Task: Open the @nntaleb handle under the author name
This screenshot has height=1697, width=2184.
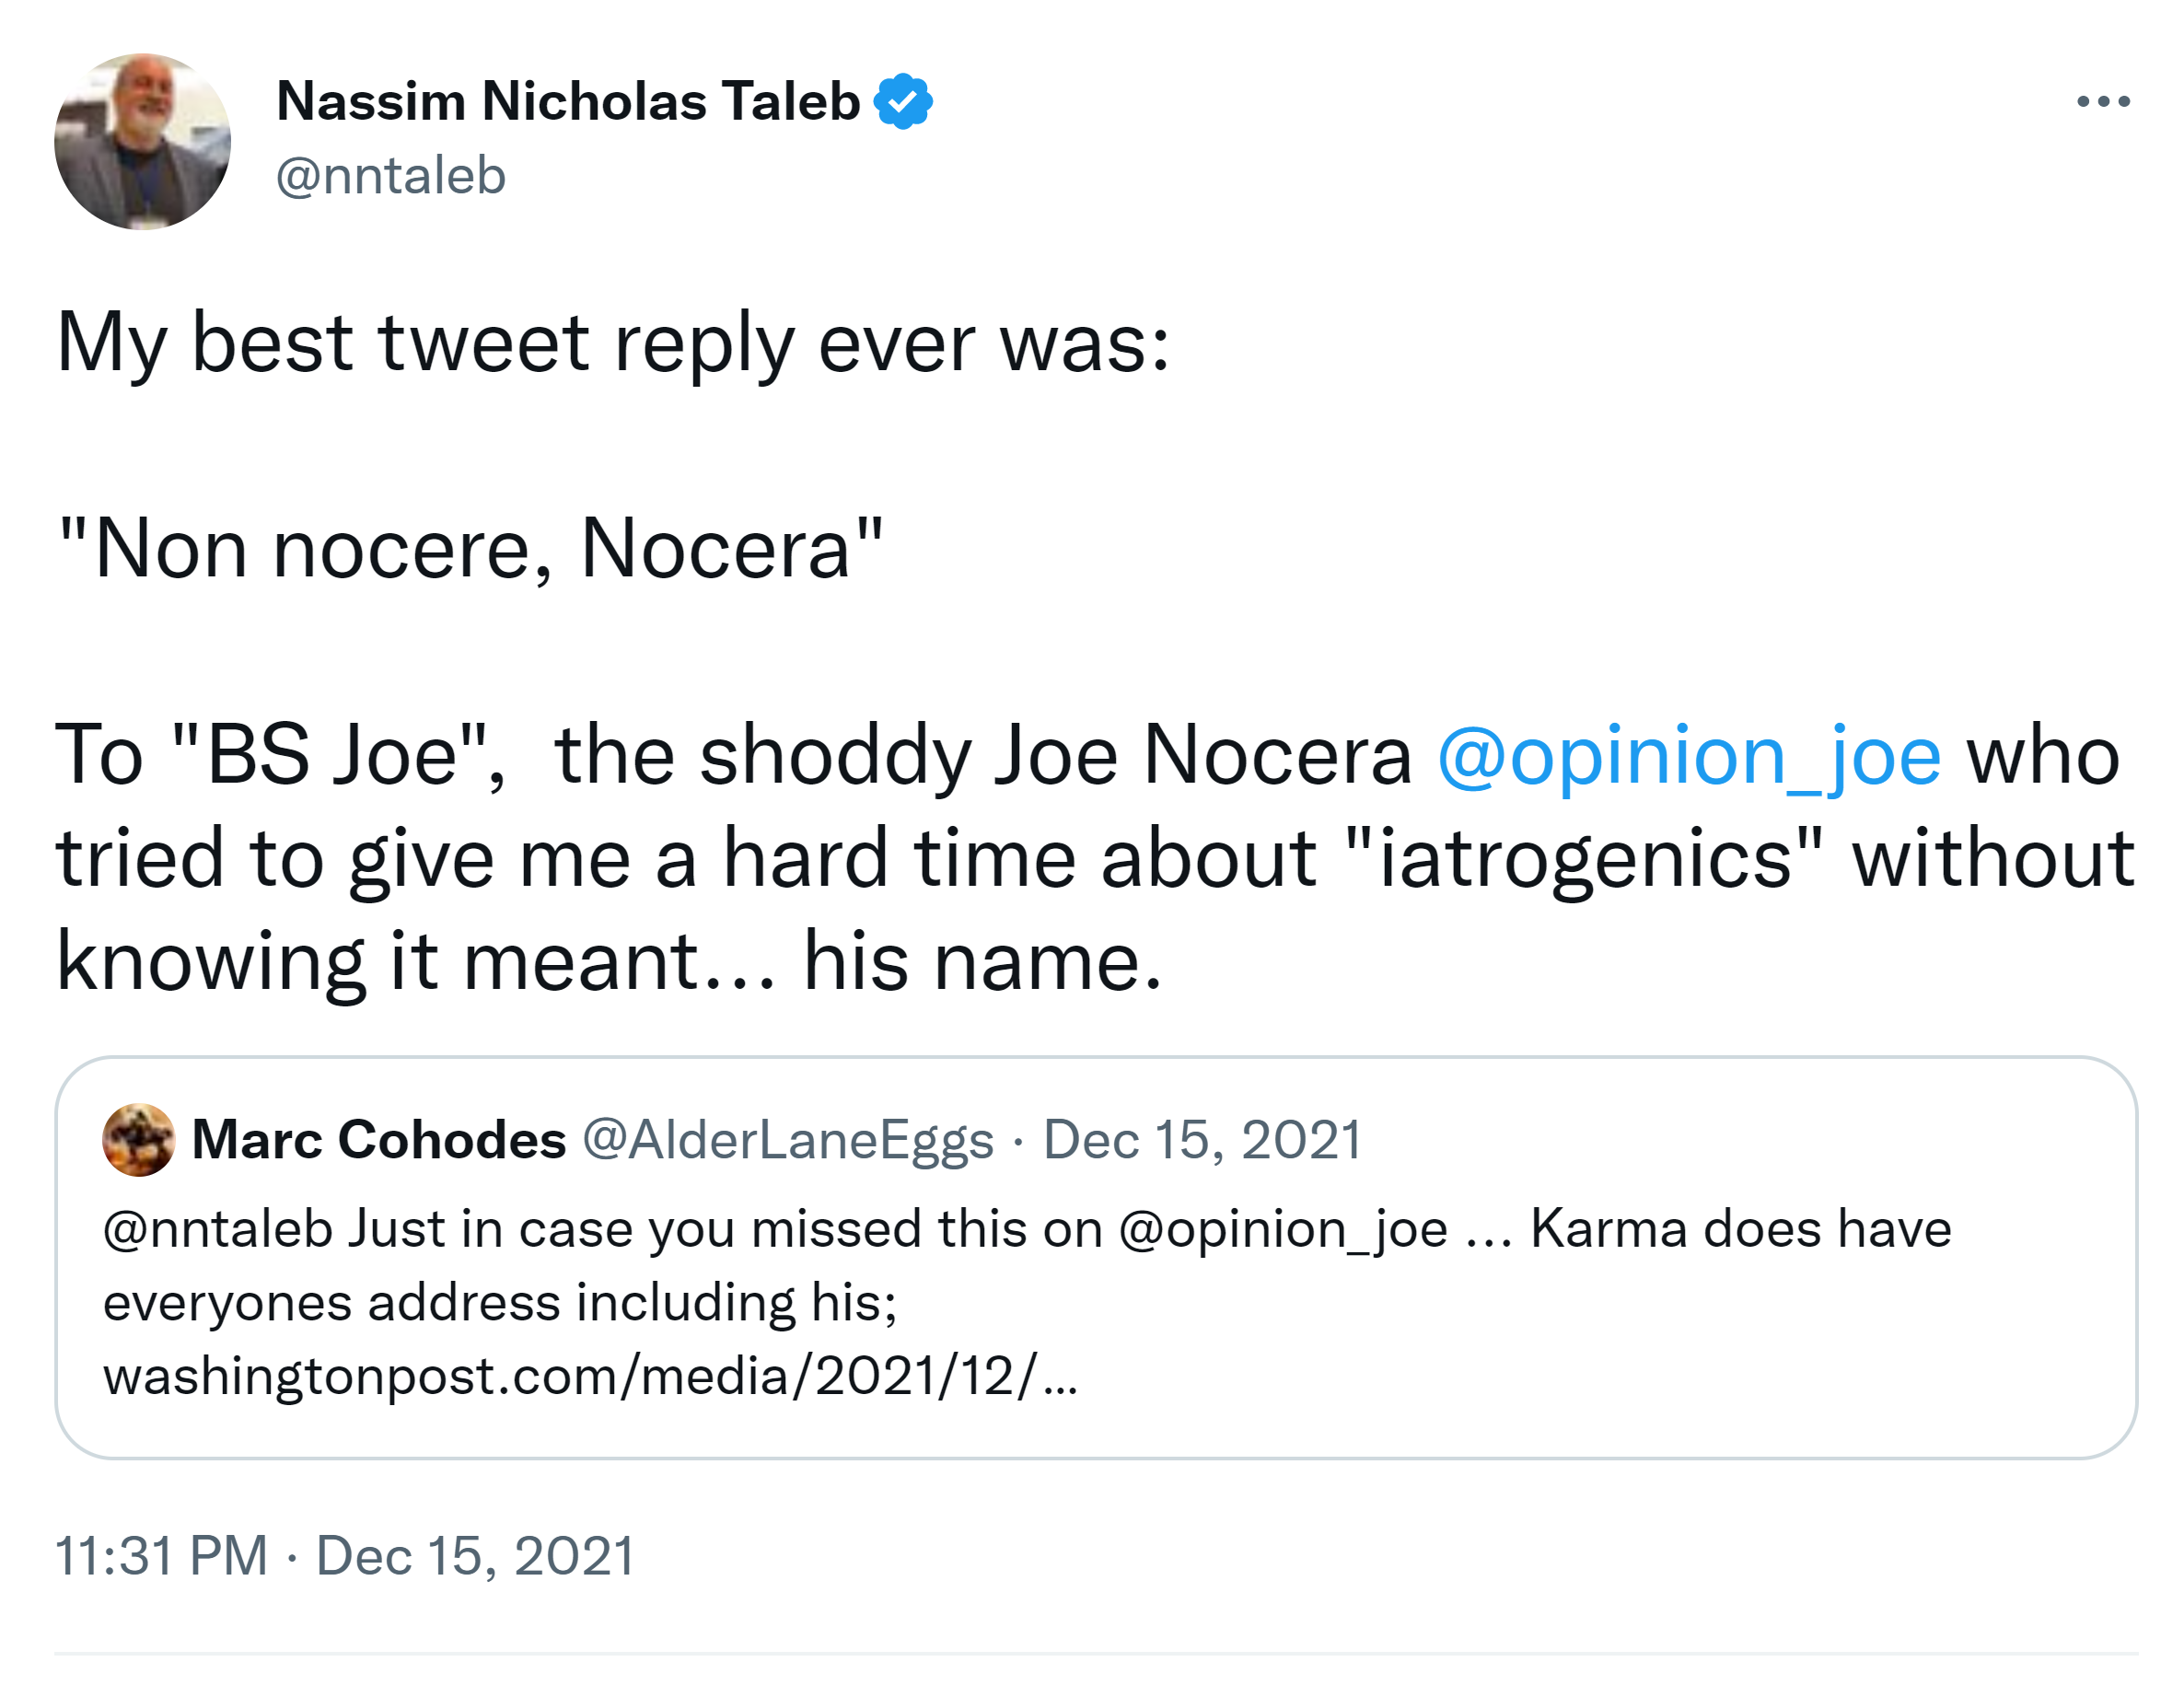Action: click(391, 176)
